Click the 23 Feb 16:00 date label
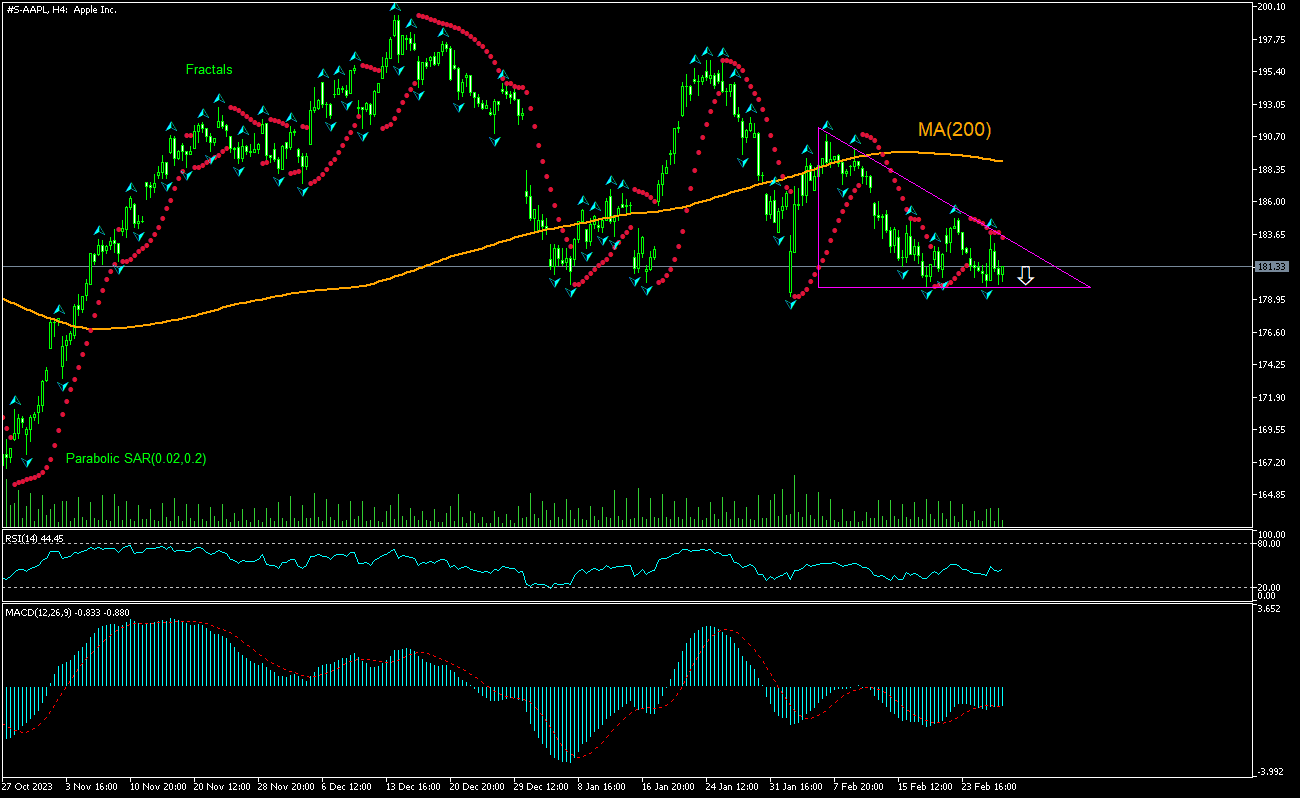1300x798 pixels. (x=988, y=787)
